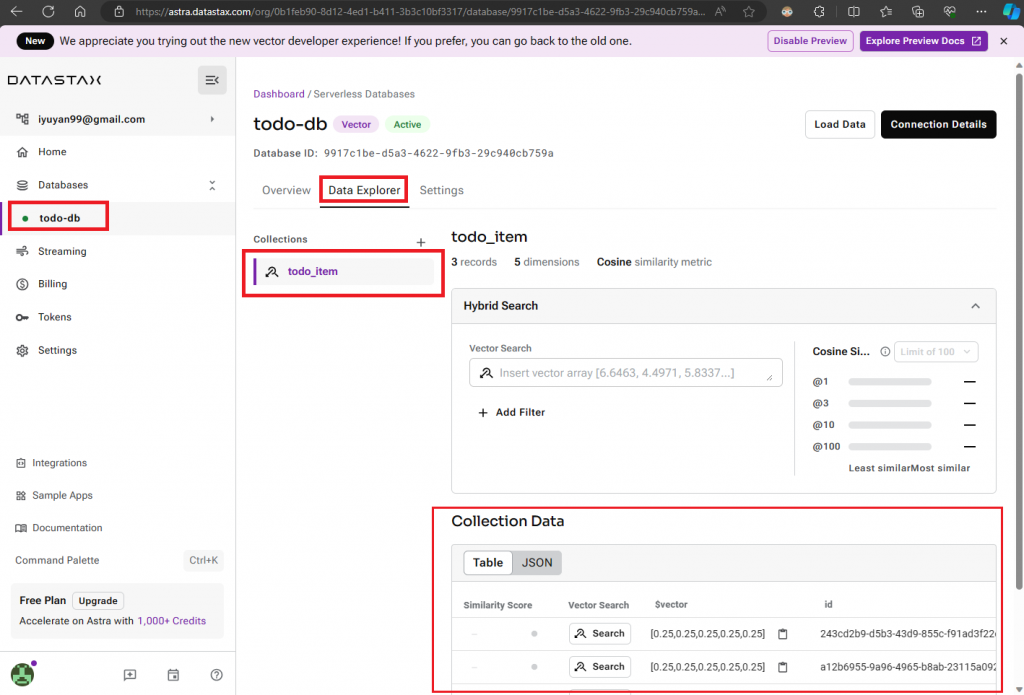
Task: Click Add Filter in Hybrid Search
Action: [511, 412]
